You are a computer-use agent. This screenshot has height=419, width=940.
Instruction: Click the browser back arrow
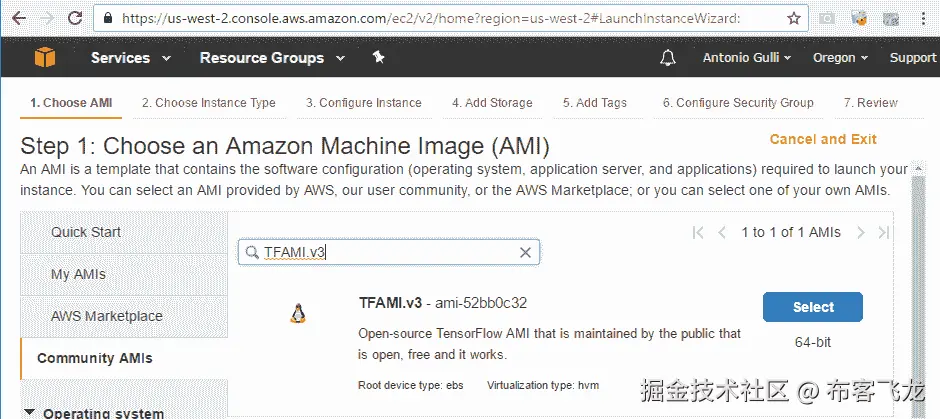point(19,18)
